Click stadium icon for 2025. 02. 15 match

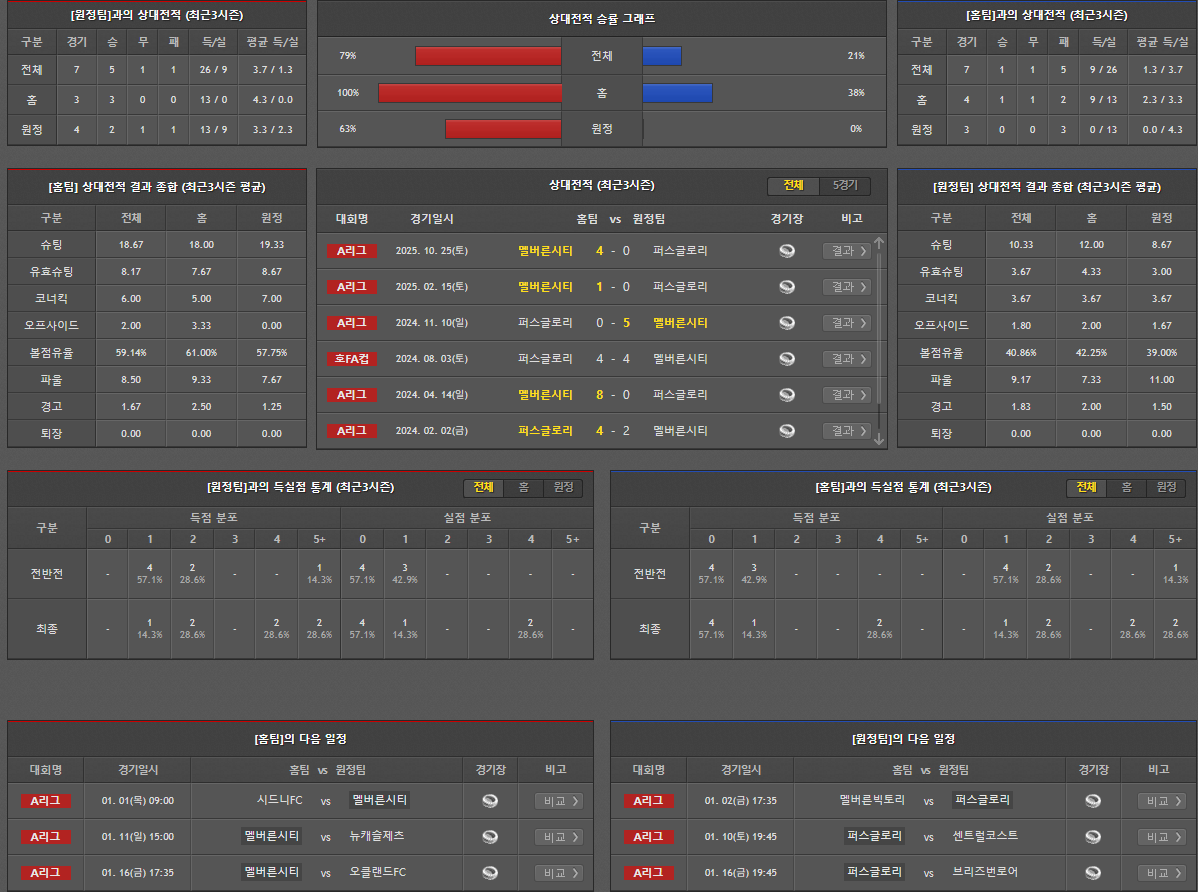click(x=787, y=287)
